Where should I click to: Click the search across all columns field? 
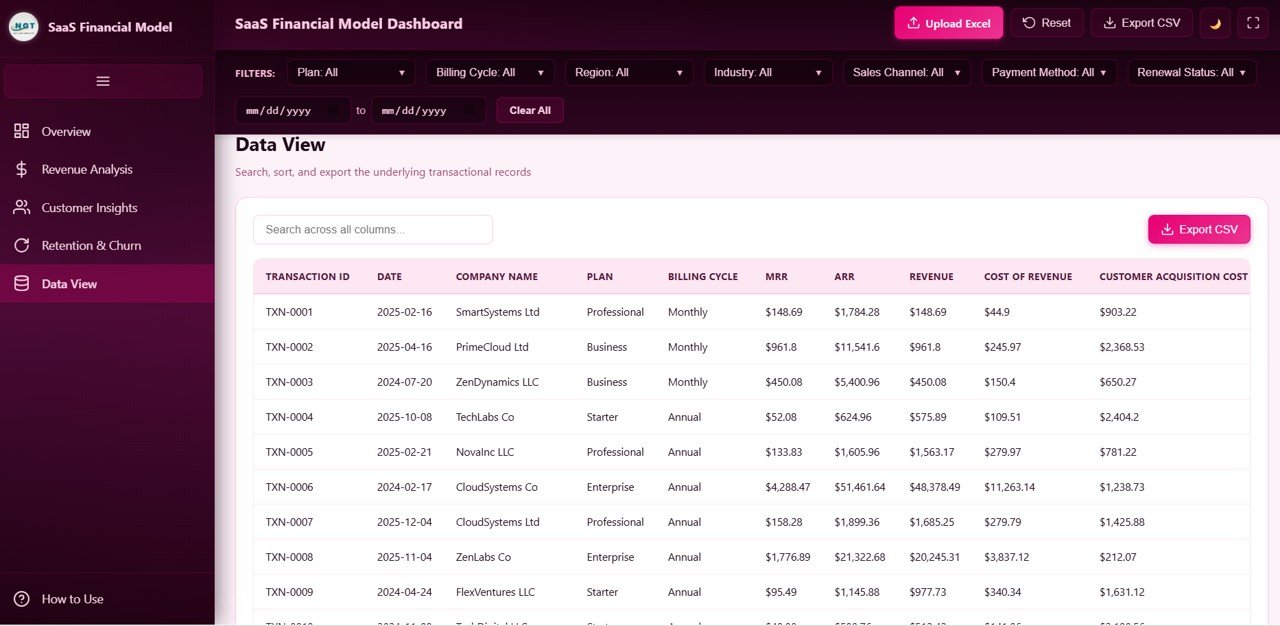coord(372,229)
